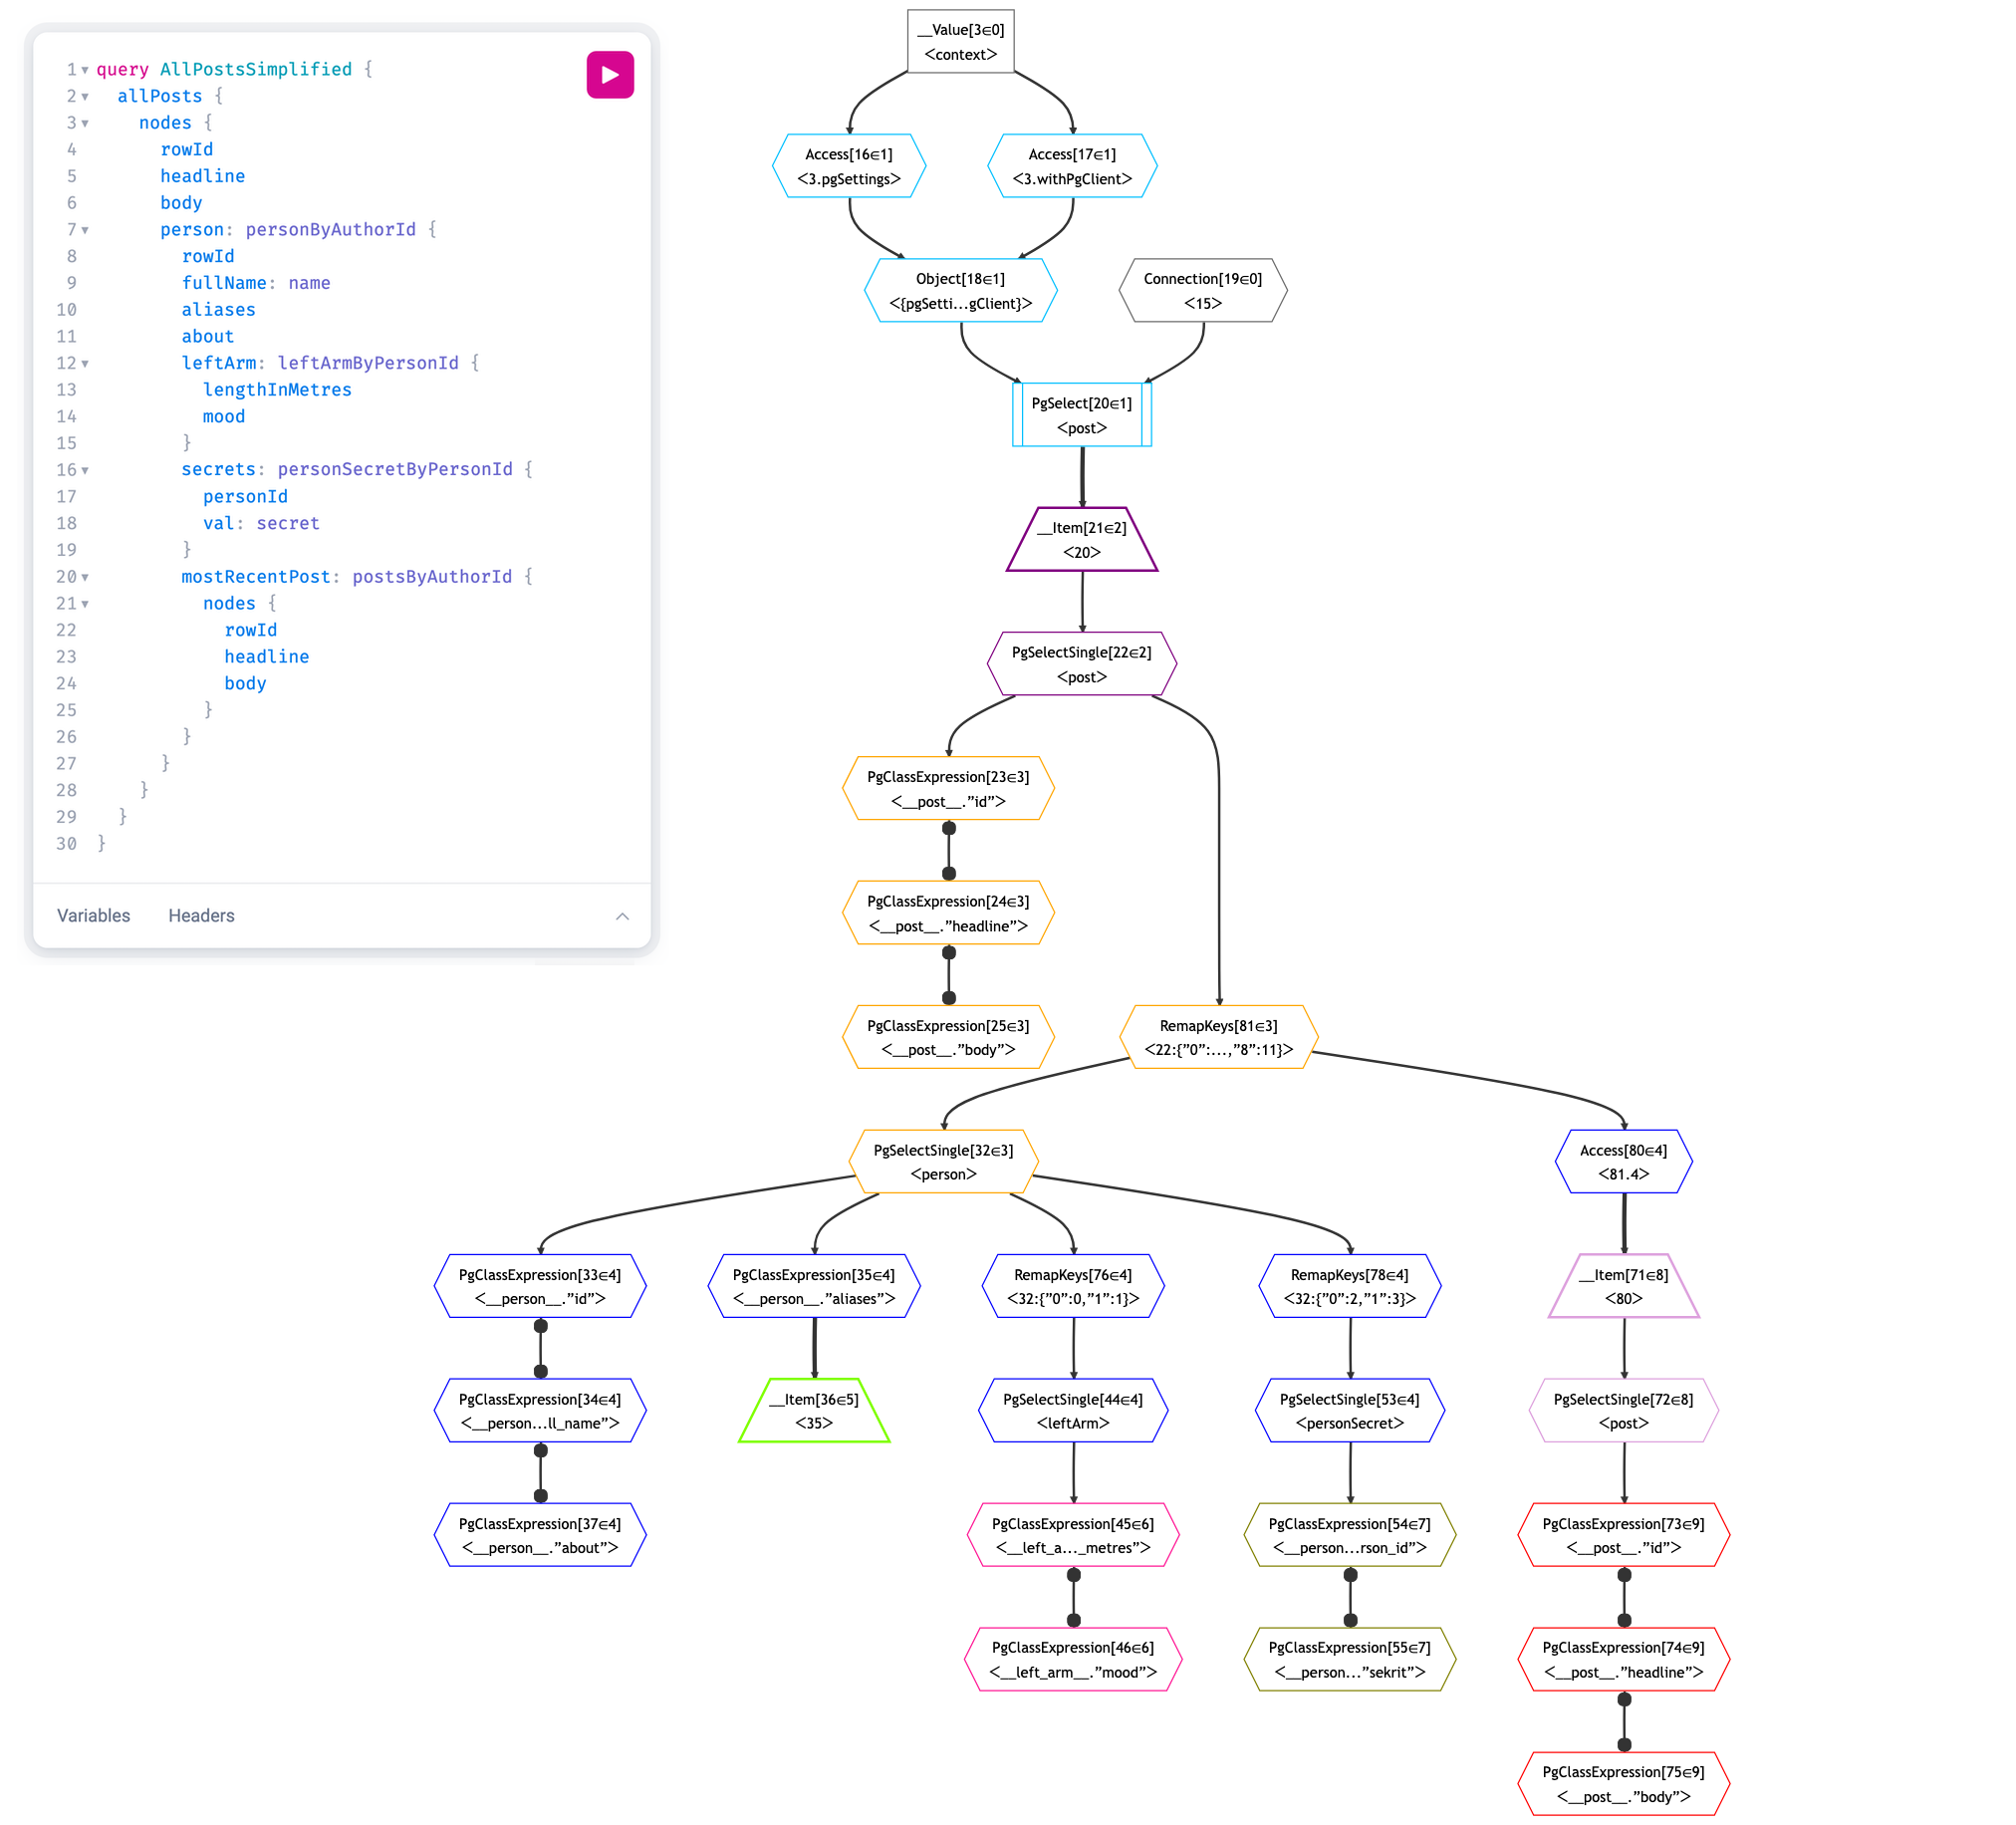Select the Access[16∈1] pgSettings node

click(849, 166)
